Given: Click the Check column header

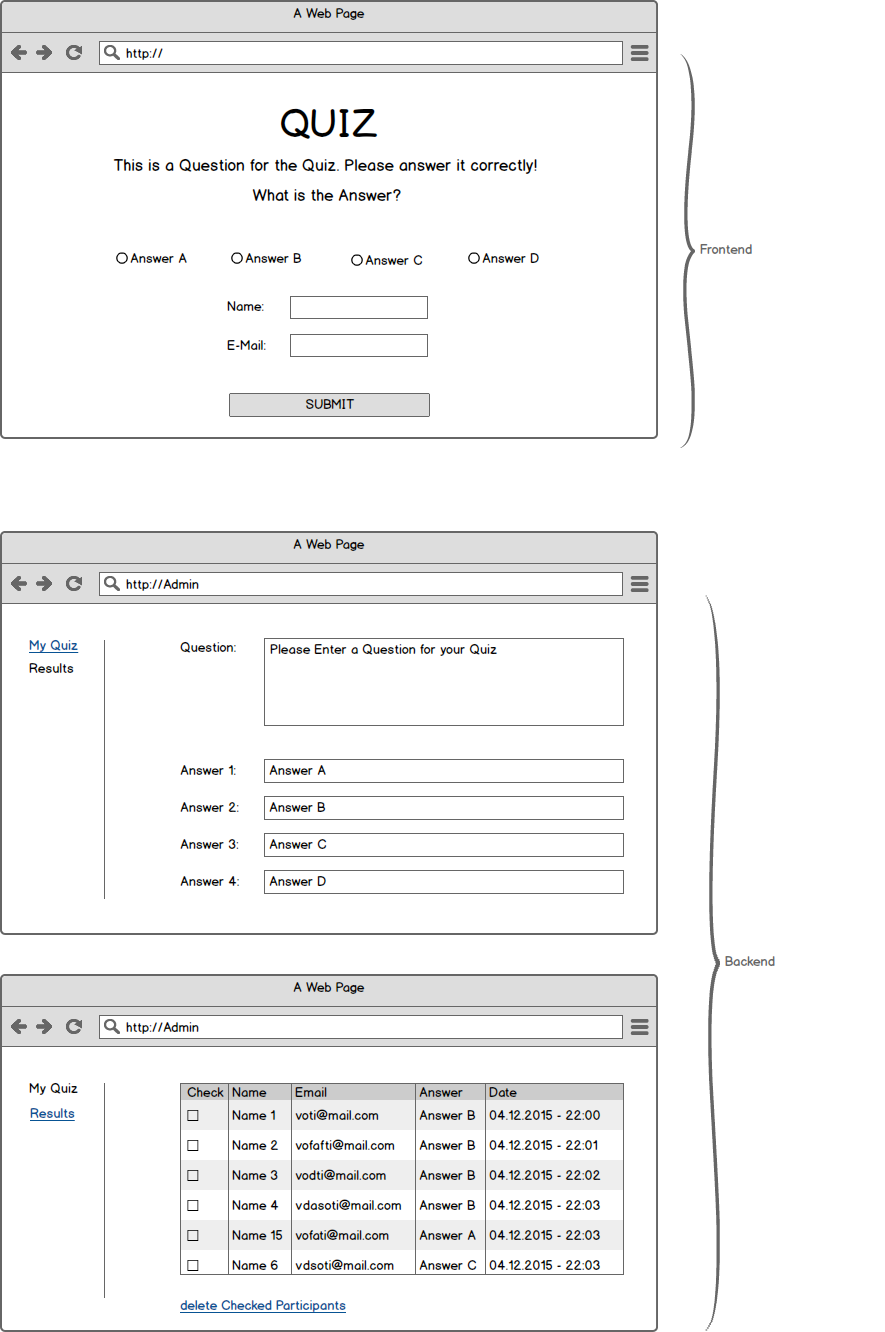Looking at the screenshot, I should pos(205,1092).
